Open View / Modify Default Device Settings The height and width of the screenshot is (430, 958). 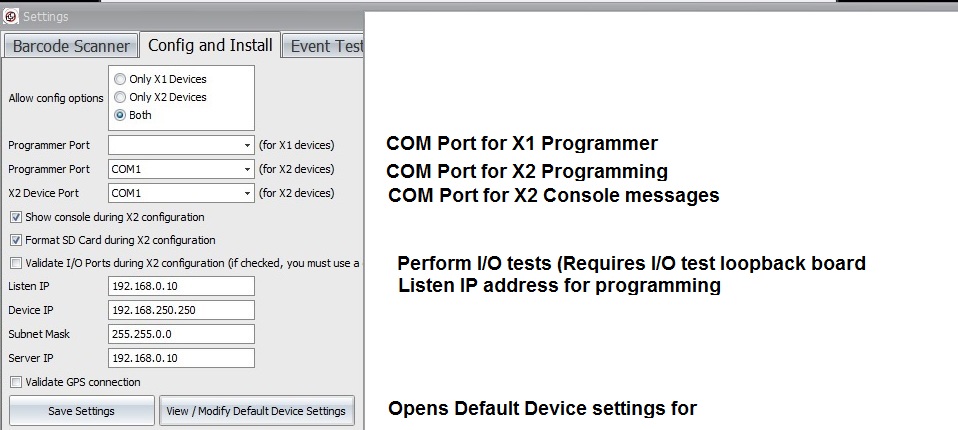click(x=257, y=411)
